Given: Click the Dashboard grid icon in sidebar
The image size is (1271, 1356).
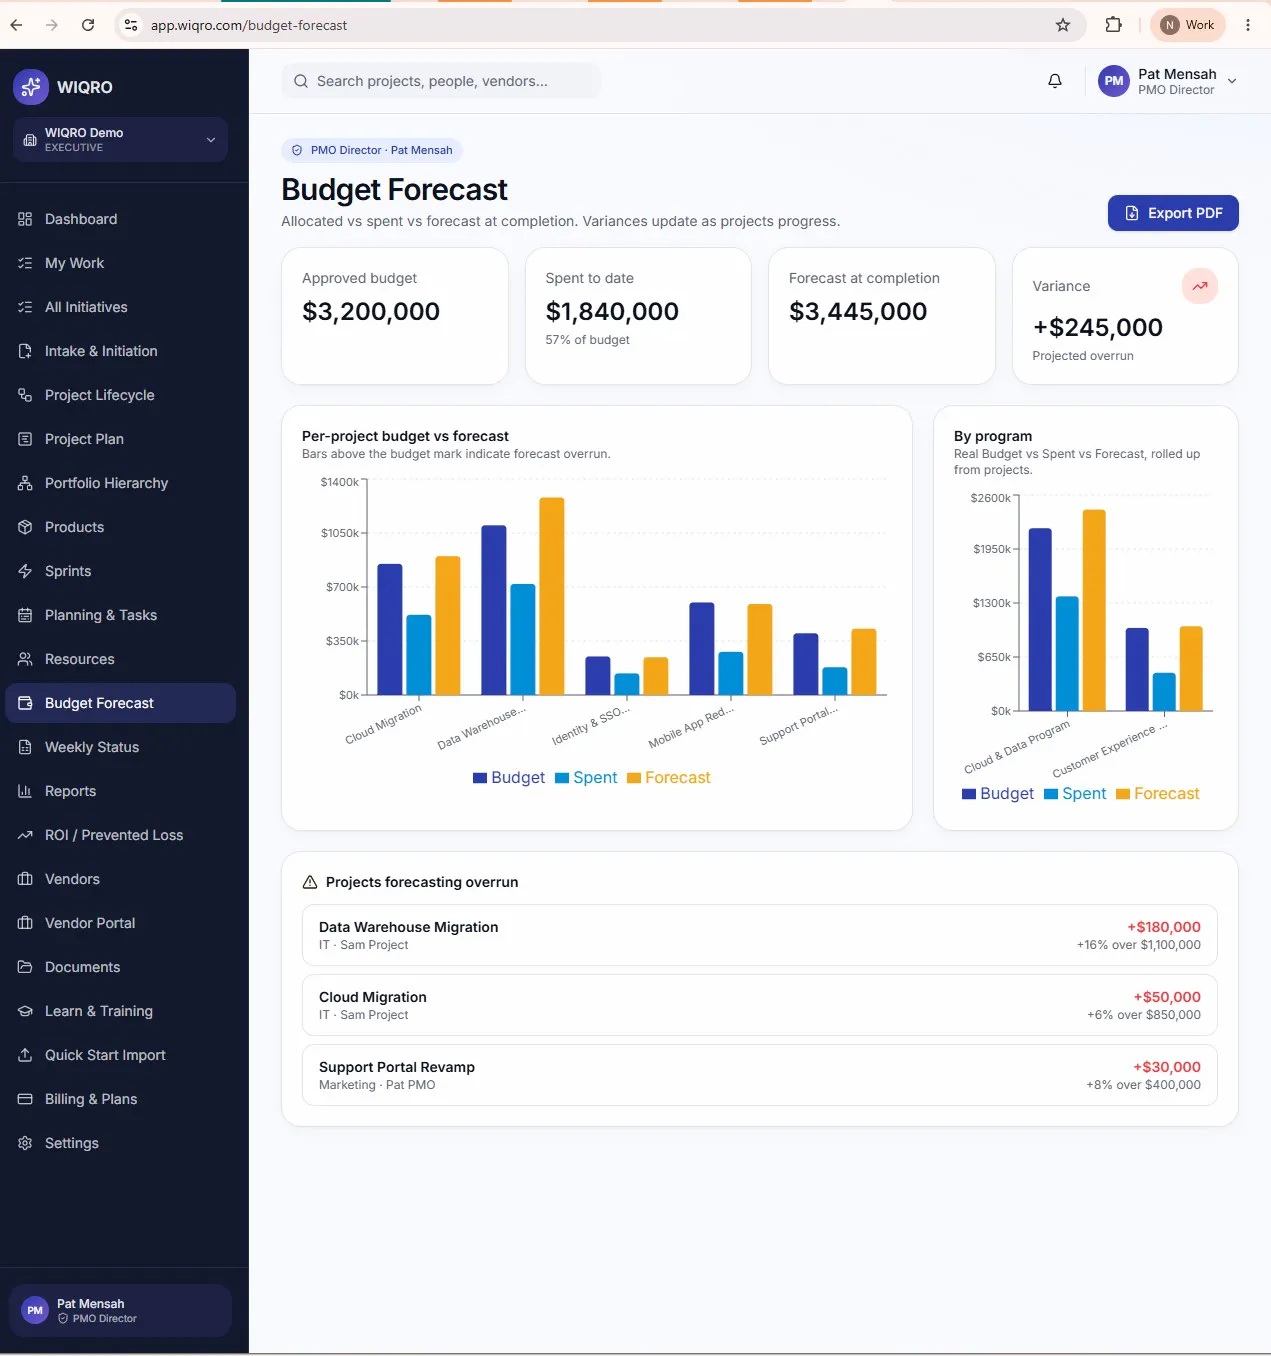Looking at the screenshot, I should (25, 219).
